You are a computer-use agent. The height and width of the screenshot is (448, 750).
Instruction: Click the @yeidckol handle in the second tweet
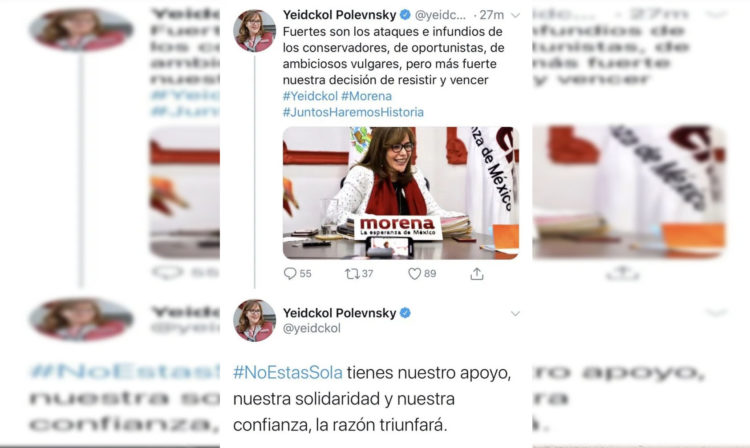(x=312, y=328)
